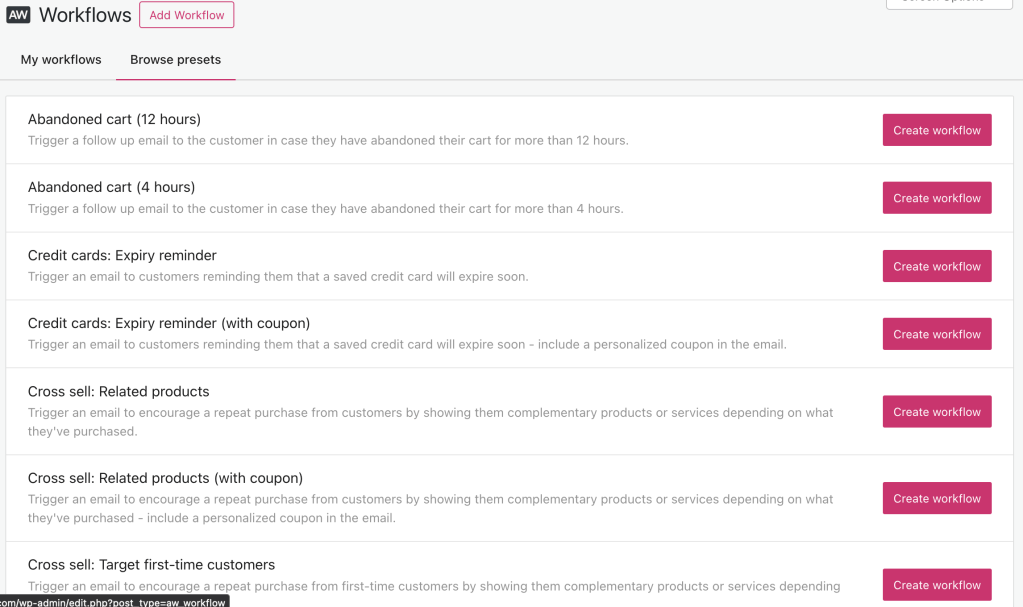Select the Credit cards: Expiry reminder title
This screenshot has width=1023, height=607.
122,255
